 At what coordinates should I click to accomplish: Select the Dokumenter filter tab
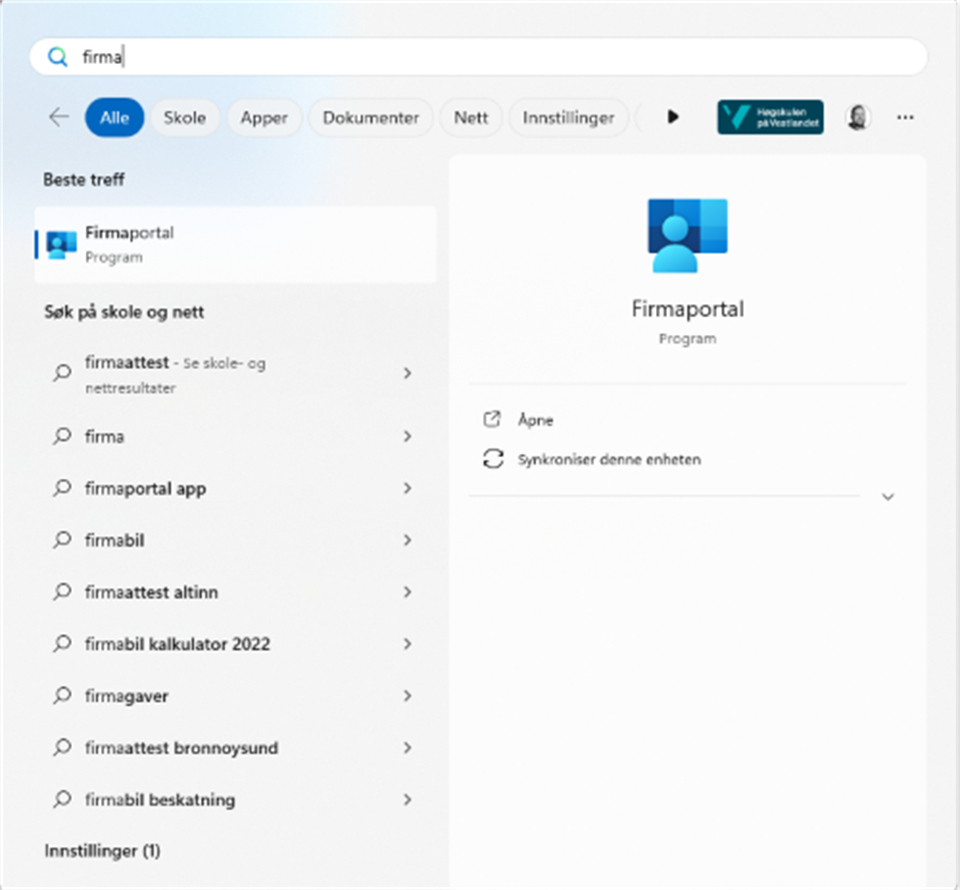click(x=370, y=117)
